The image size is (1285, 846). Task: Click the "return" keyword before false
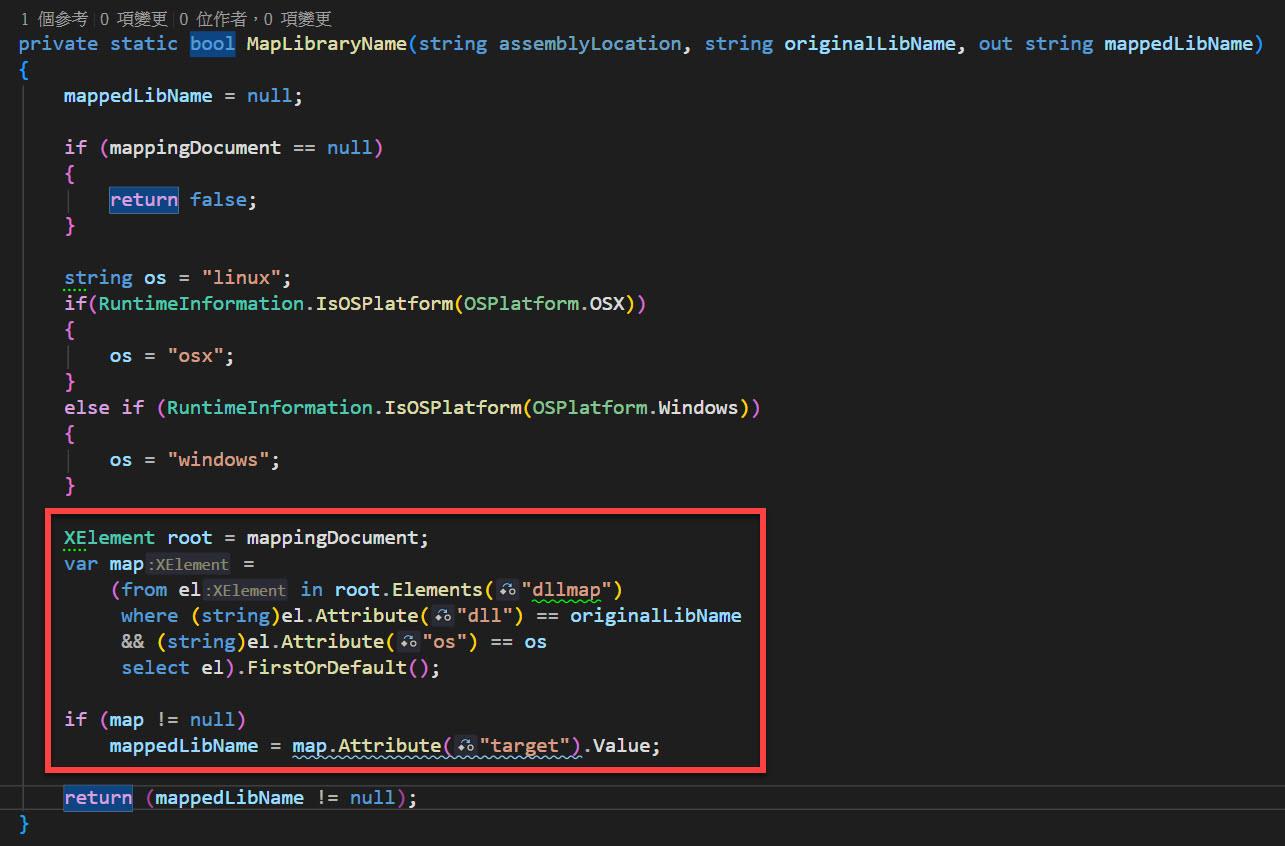tap(144, 200)
